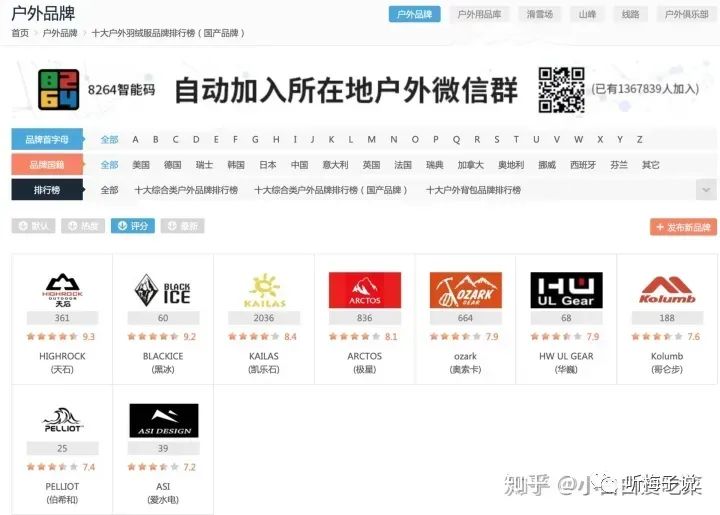Click the 8264 colorful logo
Viewport: 720px width, 515px height.
click(x=58, y=90)
